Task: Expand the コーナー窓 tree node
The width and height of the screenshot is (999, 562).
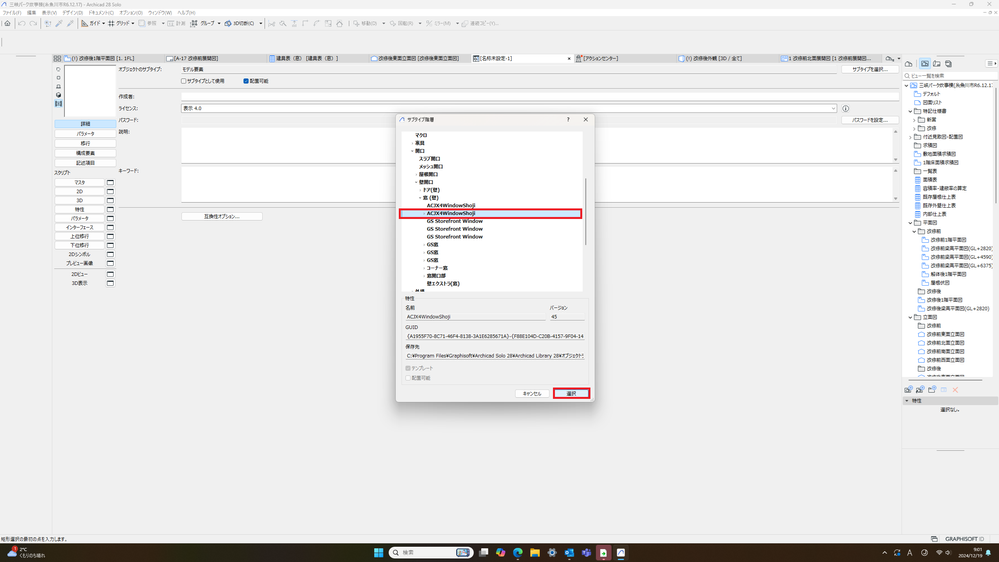Action: [x=424, y=268]
